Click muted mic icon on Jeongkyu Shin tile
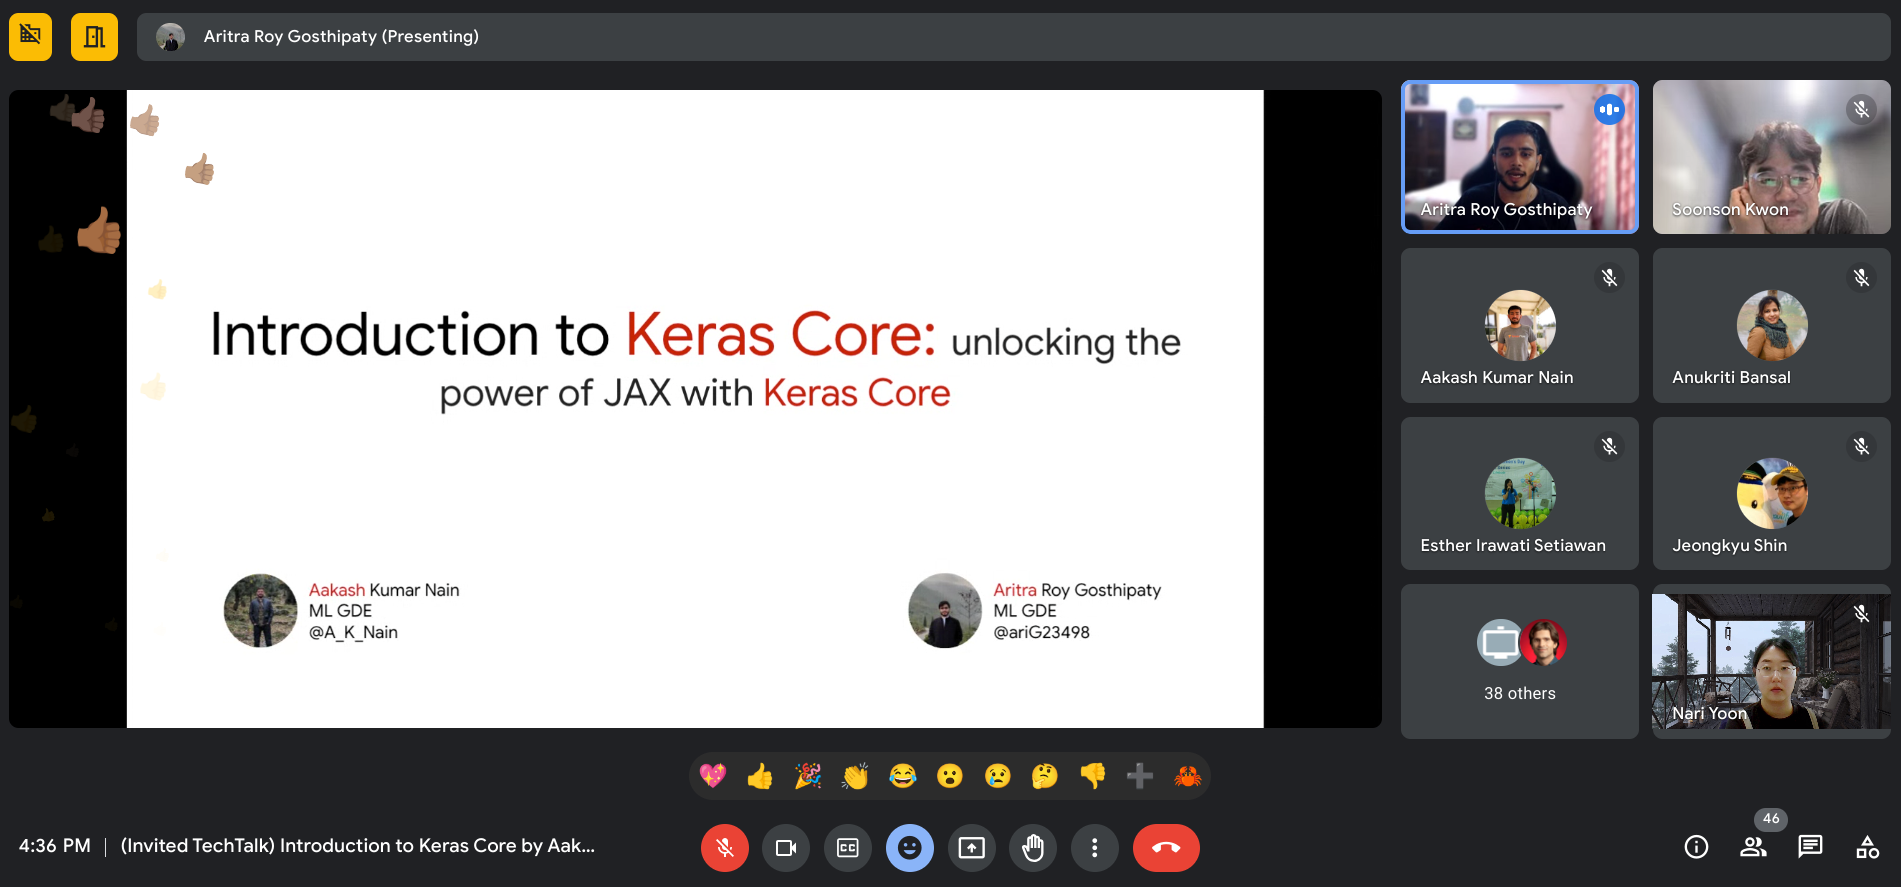1901x887 pixels. tap(1861, 446)
